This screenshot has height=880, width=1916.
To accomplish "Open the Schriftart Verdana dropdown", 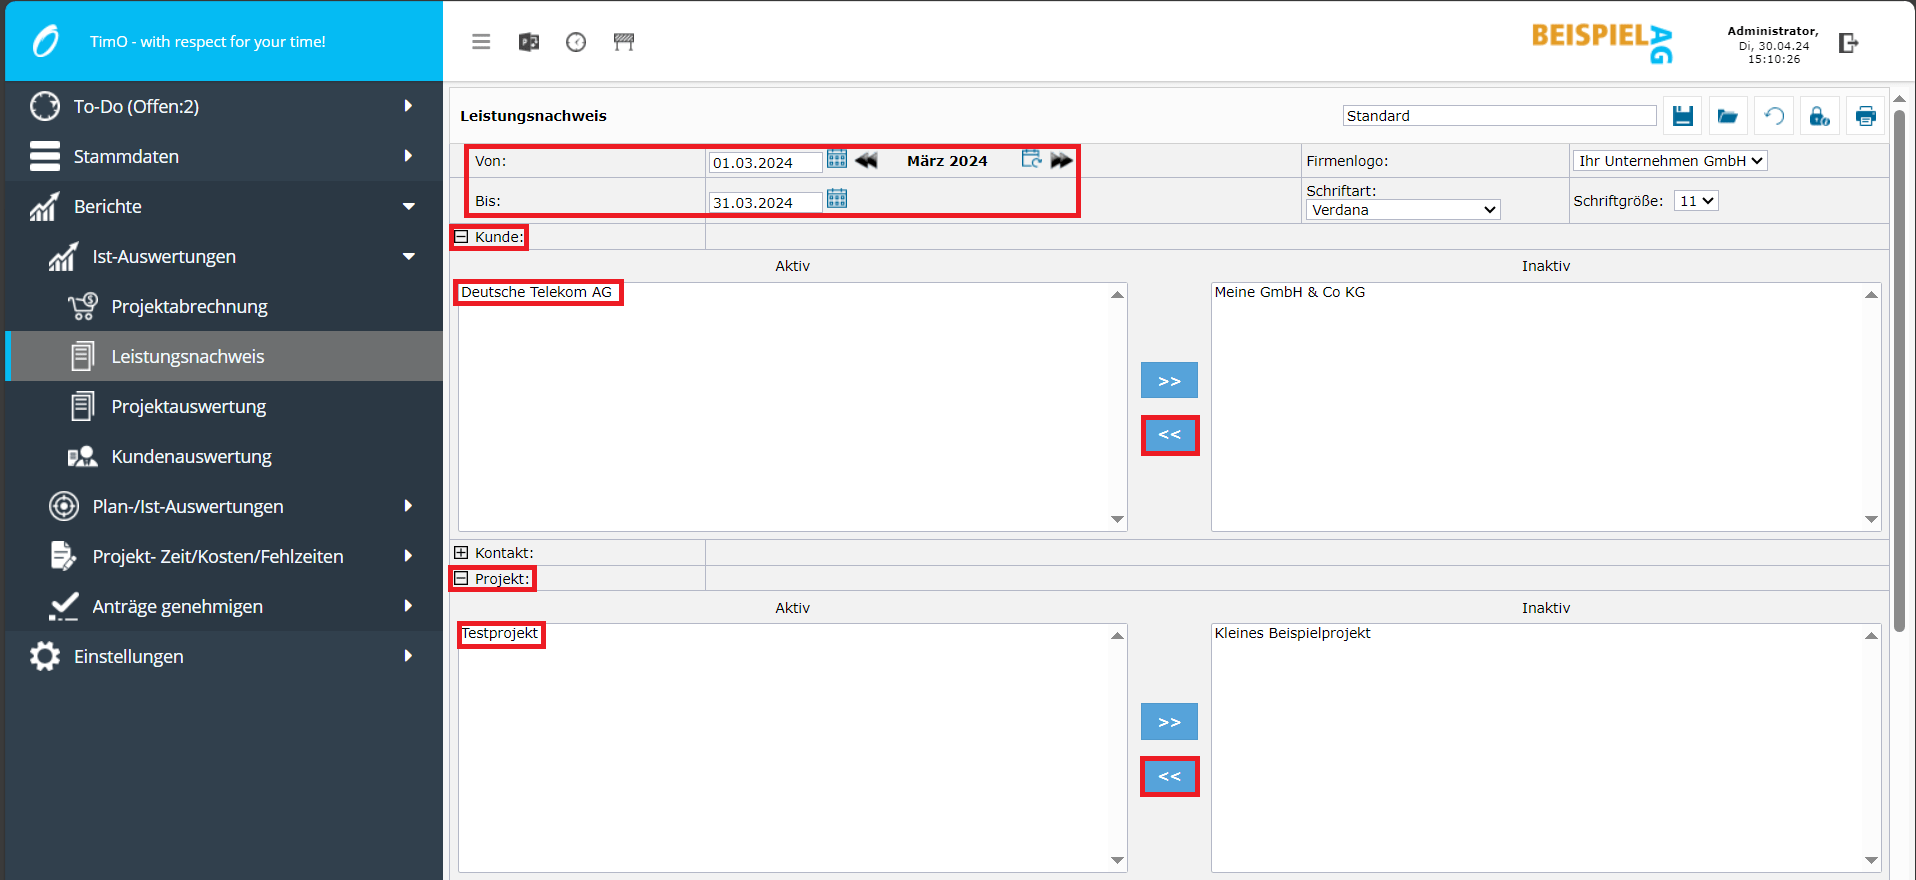I will click(x=1402, y=210).
